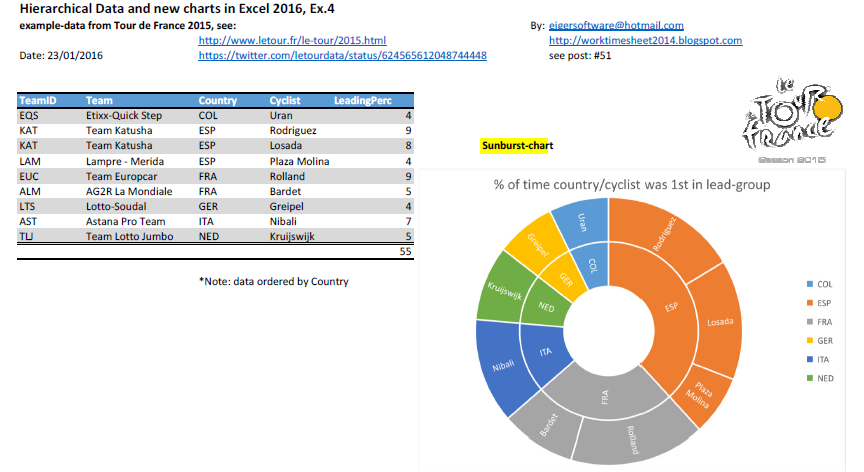This screenshot has width=864, height=472.
Task: Select the Country column header
Action: tap(218, 100)
